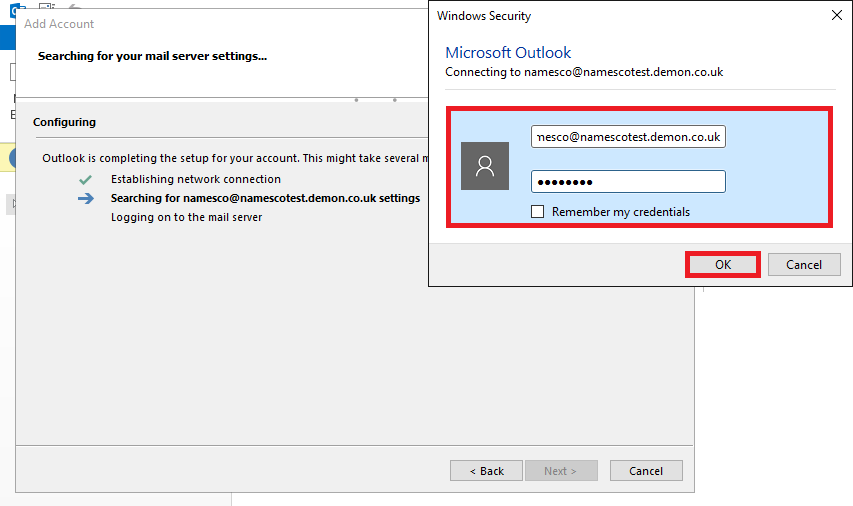
Task: Click the blue arrow progress icon
Action: pos(85,199)
